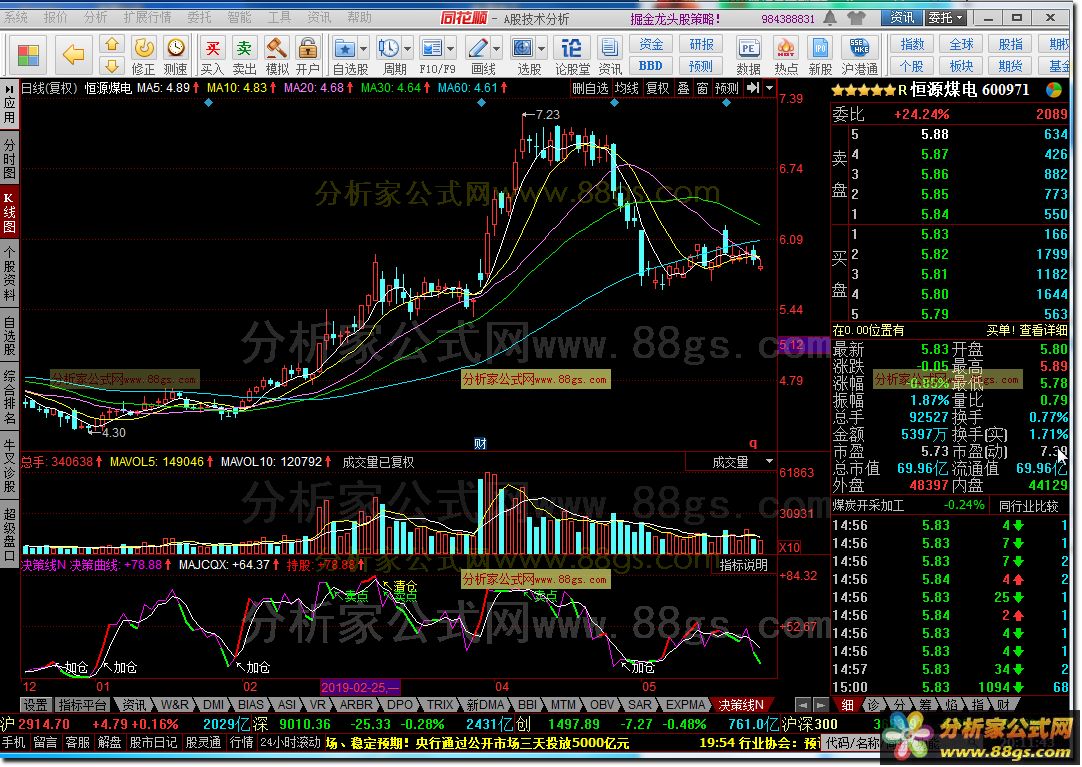Image resolution: width=1082 pixels, height=767 pixels.
Task: Open the 扩展行情 menu
Action: pyautogui.click(x=147, y=17)
